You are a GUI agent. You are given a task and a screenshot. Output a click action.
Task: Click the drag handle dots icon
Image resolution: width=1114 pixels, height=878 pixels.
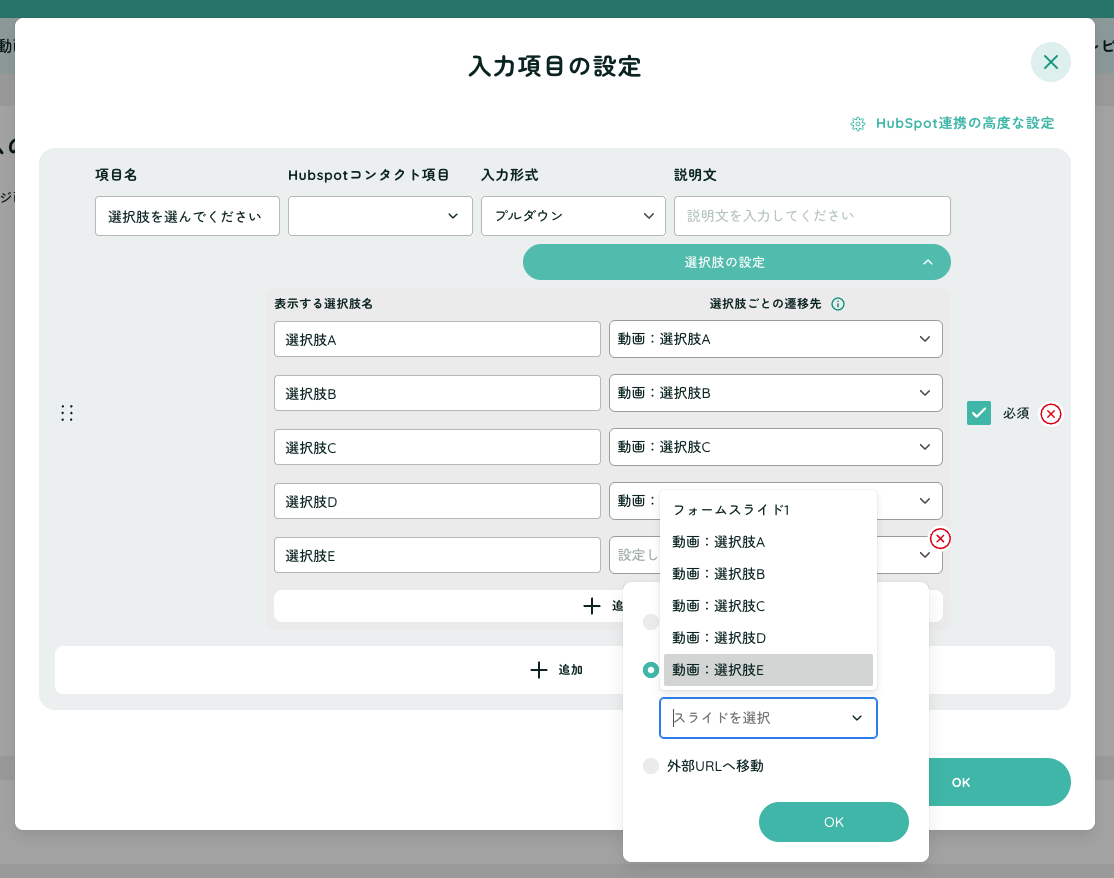point(67,413)
